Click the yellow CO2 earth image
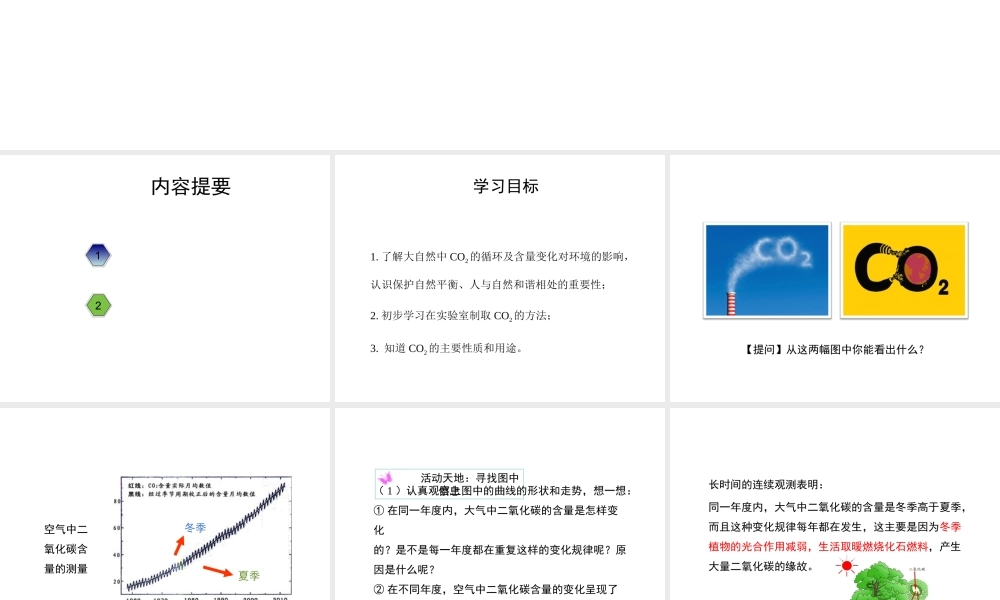Viewport: 1000px width, 600px height. [x=904, y=270]
